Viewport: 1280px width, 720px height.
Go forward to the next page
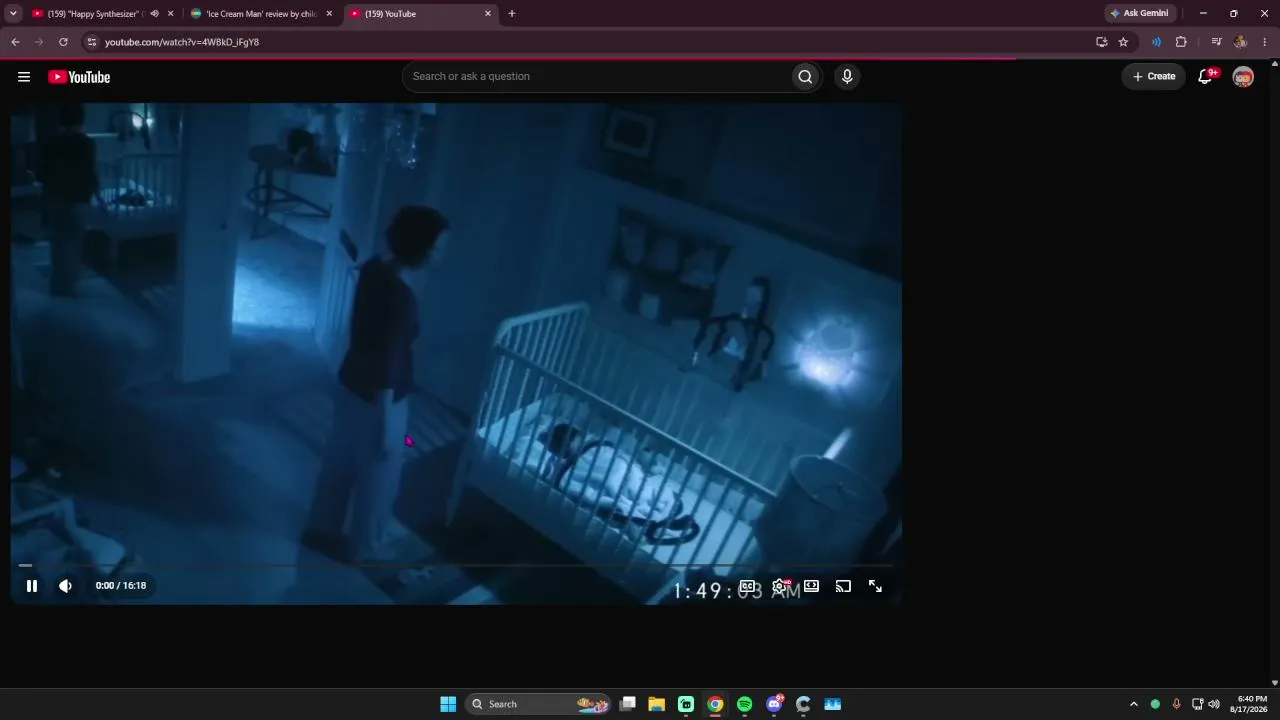click(39, 42)
